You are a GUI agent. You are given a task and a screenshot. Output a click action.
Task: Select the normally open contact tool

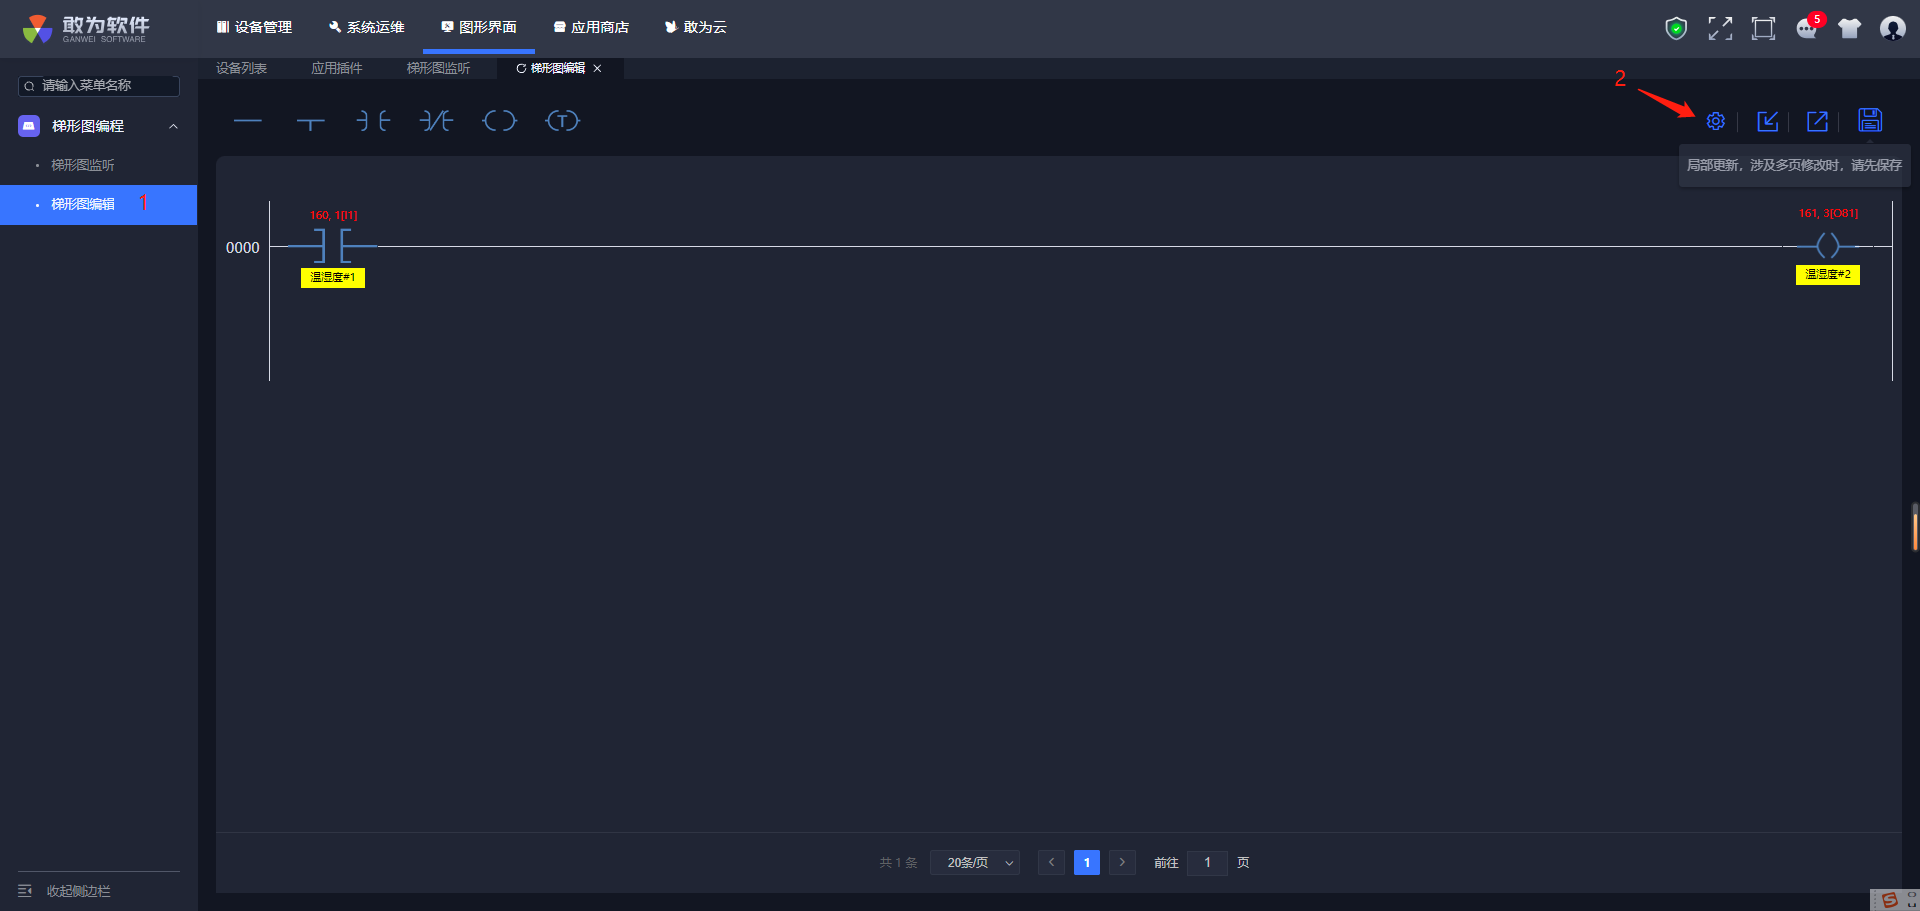click(x=373, y=121)
